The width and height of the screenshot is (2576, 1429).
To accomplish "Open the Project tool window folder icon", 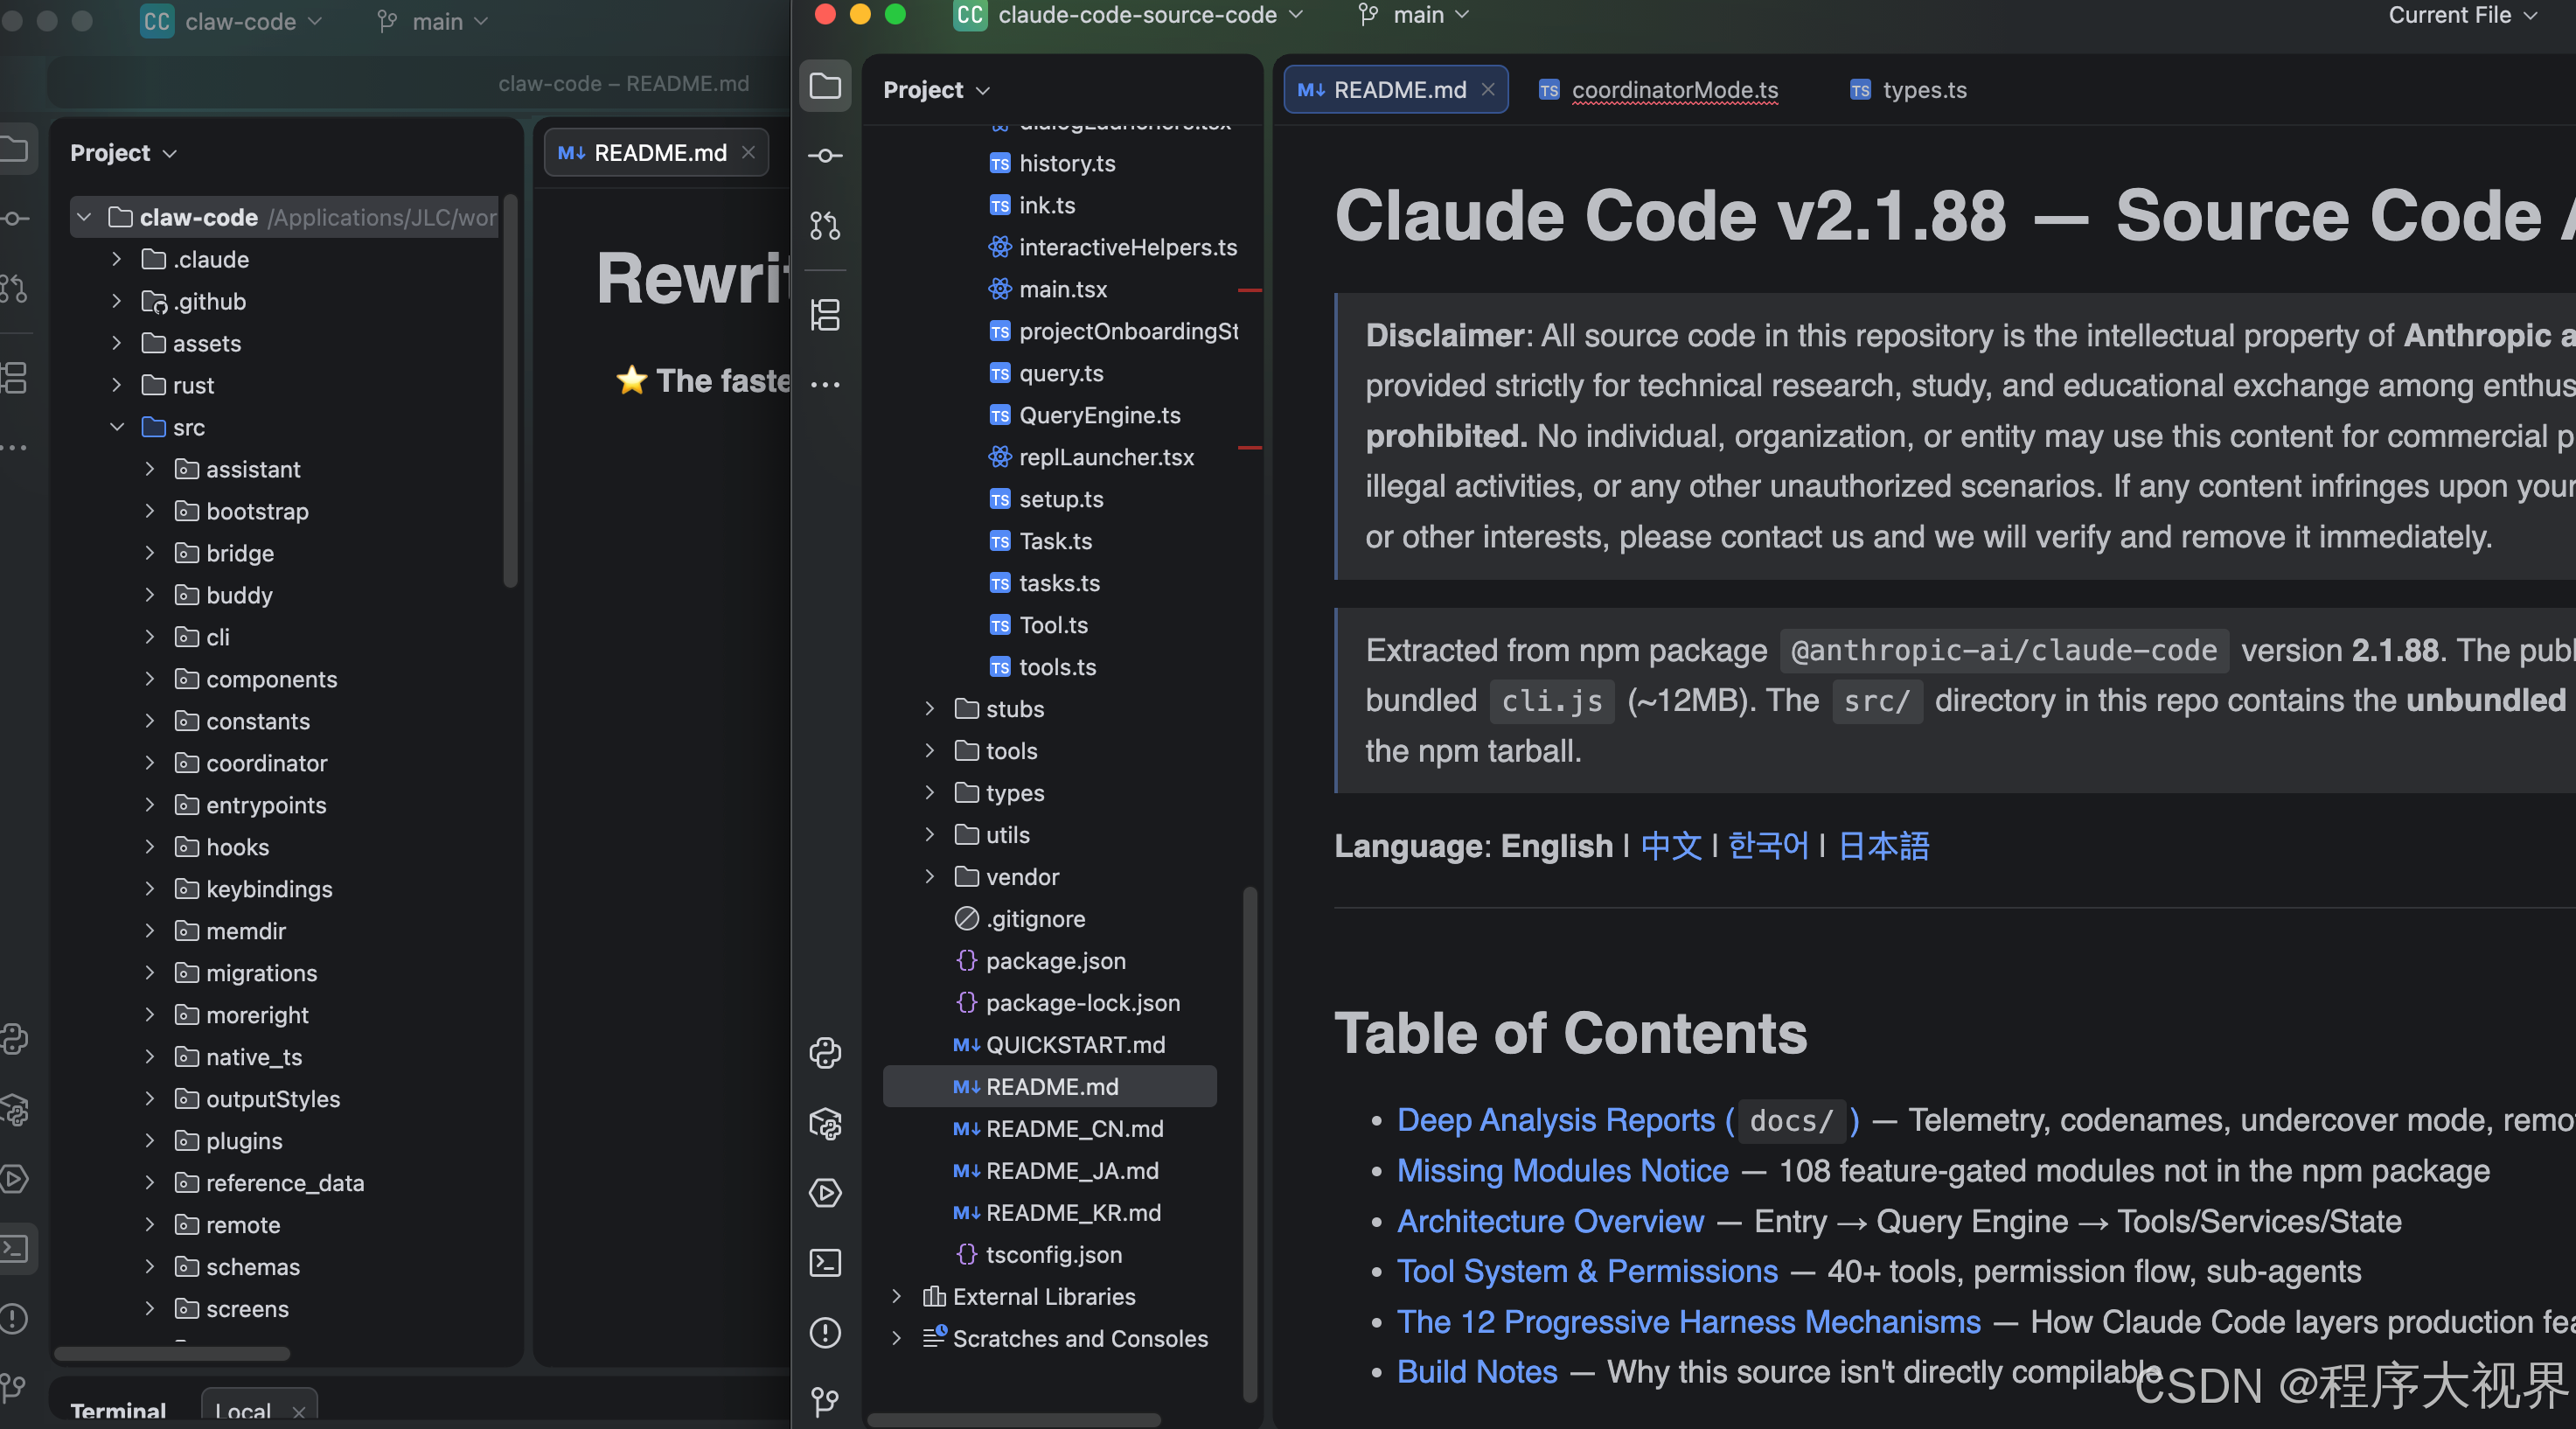I will pos(825,86).
